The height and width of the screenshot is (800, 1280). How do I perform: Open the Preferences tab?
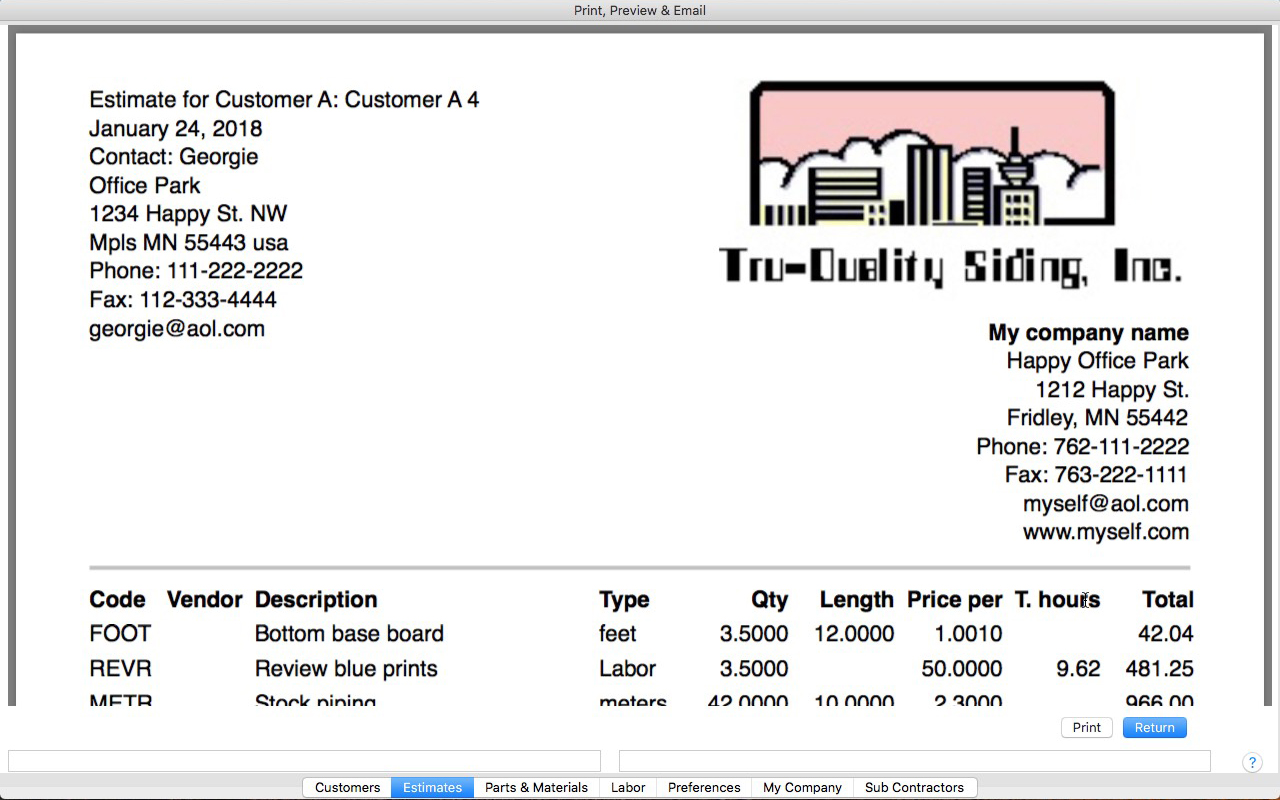(x=704, y=788)
